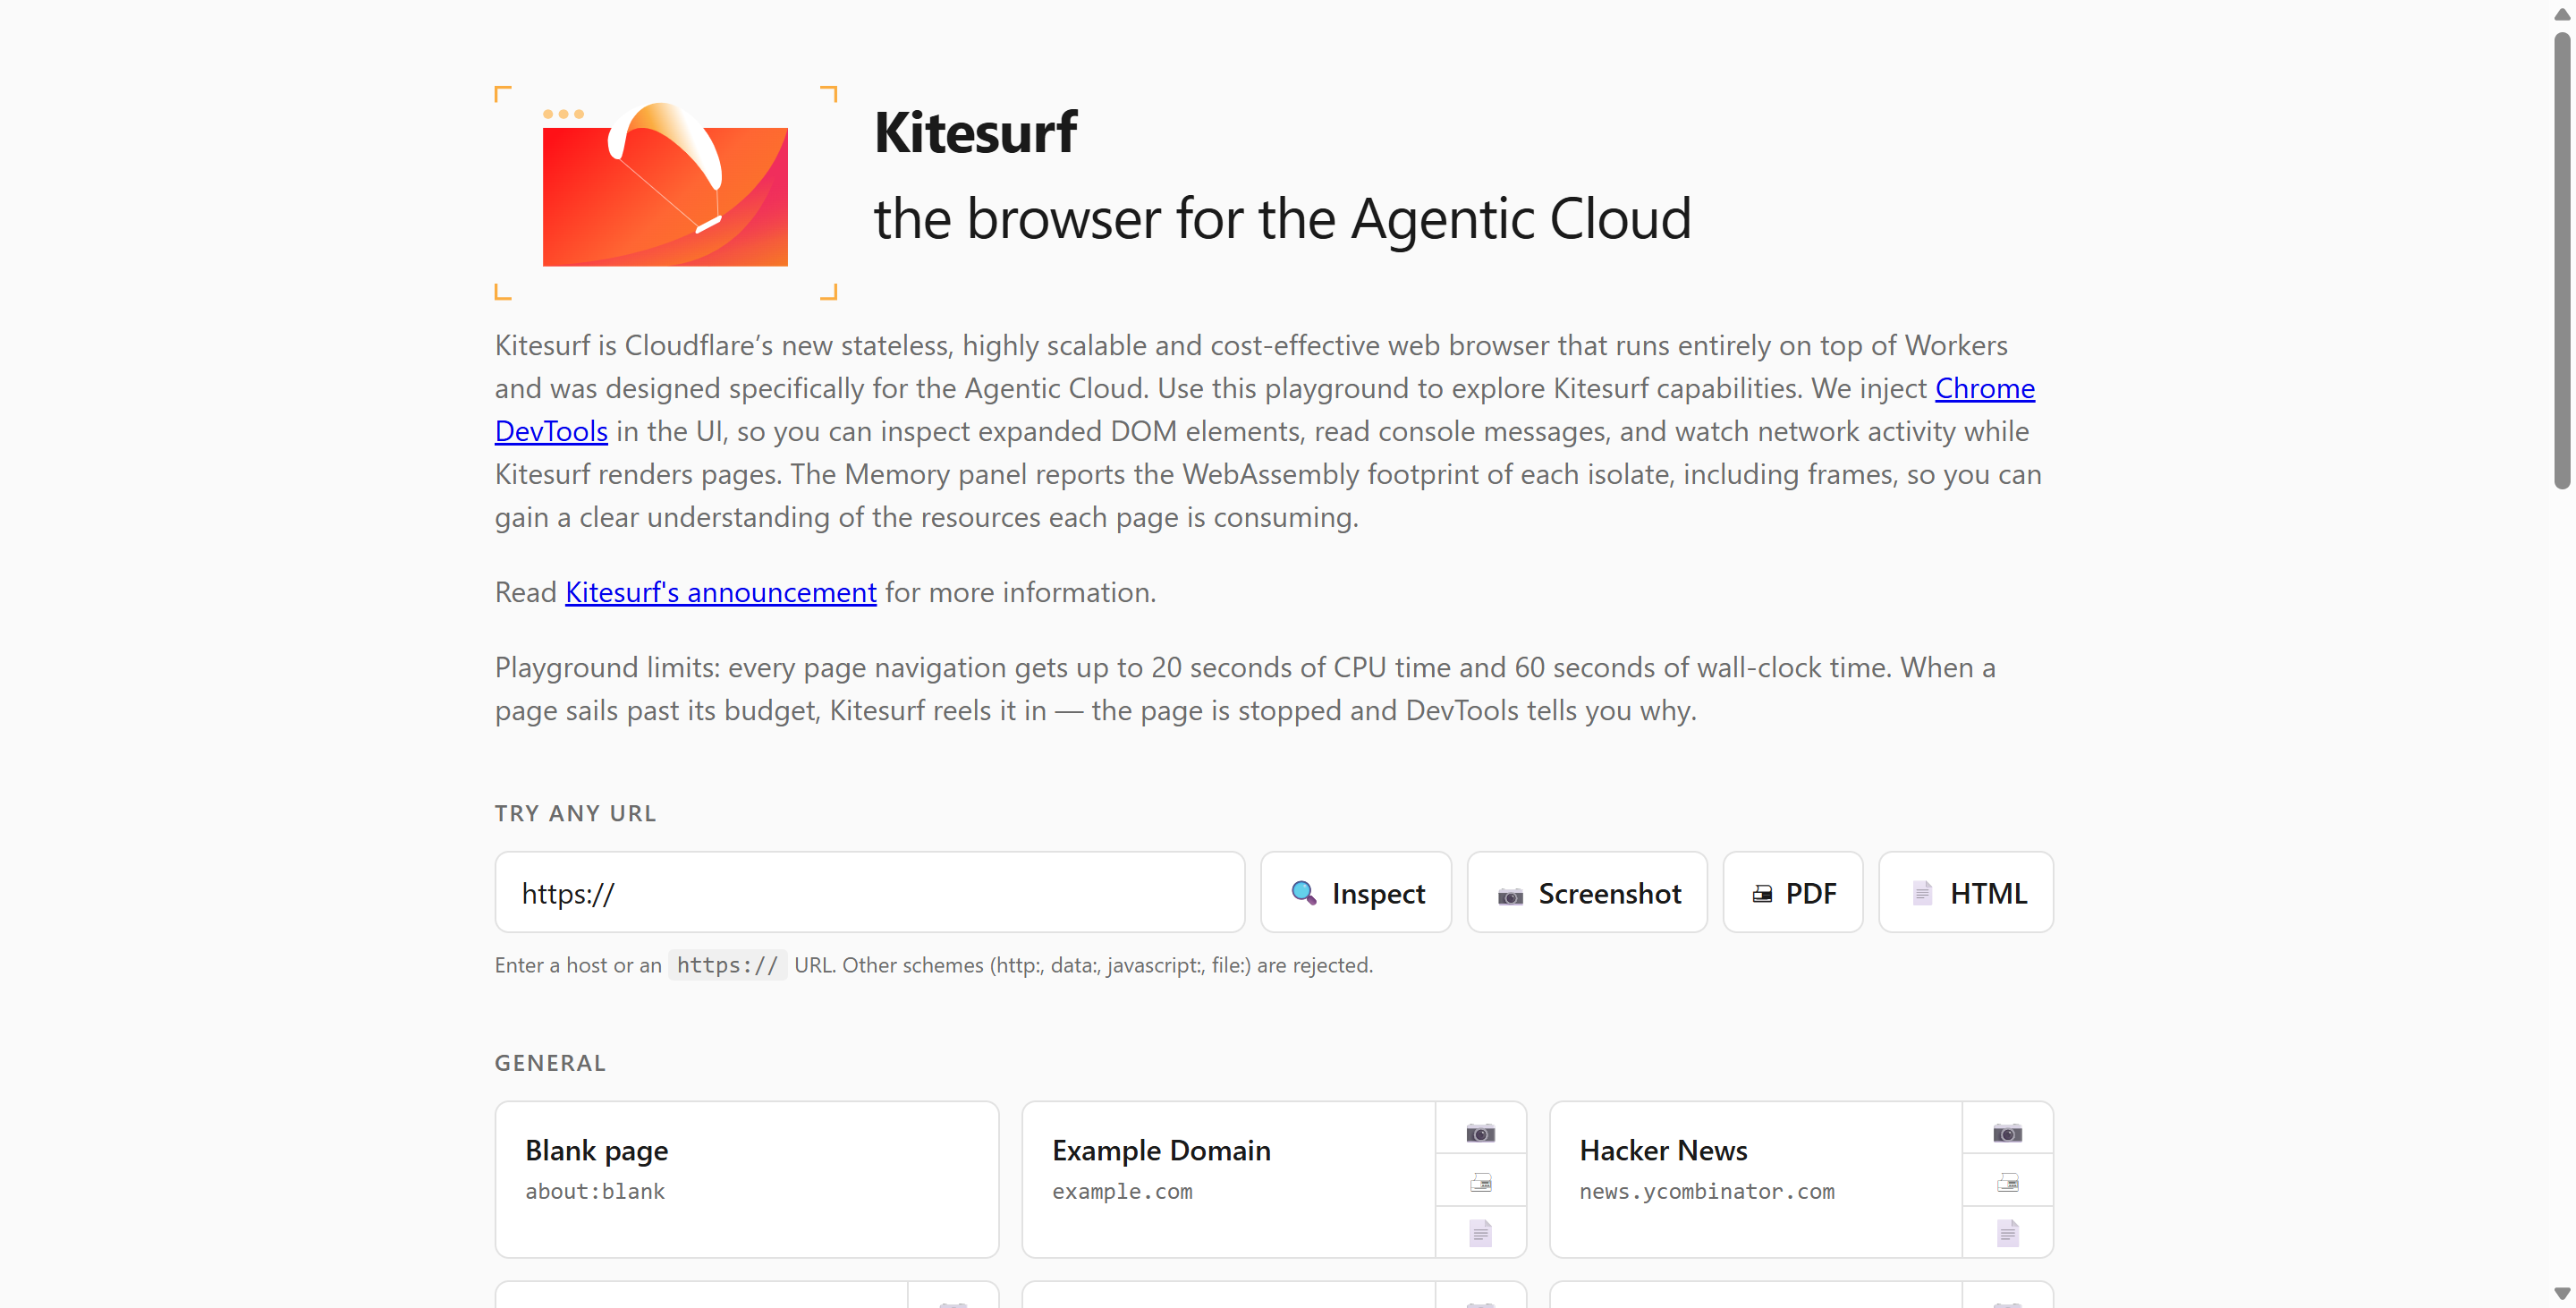Focus the https:// URL input field
2576x1308 pixels.
coord(870,892)
